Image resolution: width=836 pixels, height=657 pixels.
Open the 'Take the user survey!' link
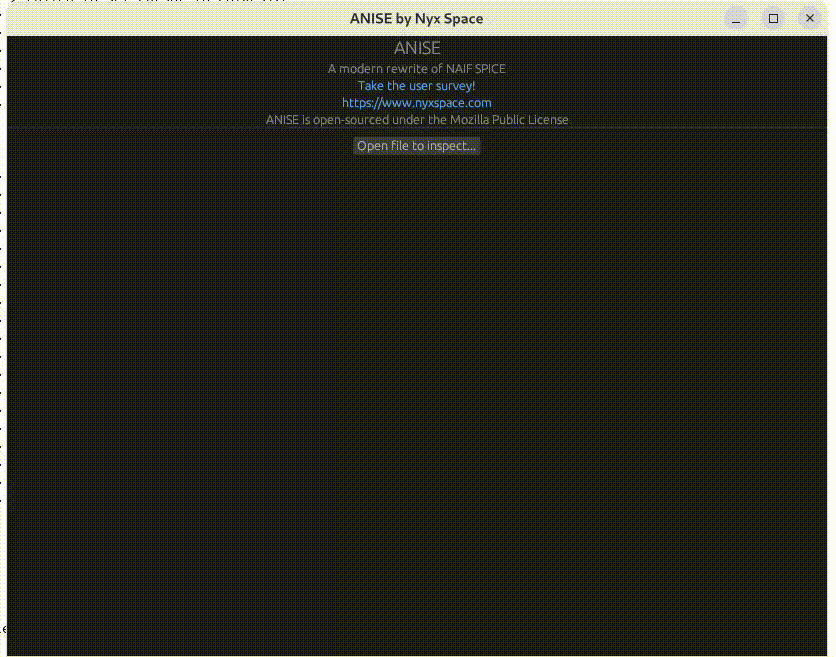pyautogui.click(x=416, y=86)
